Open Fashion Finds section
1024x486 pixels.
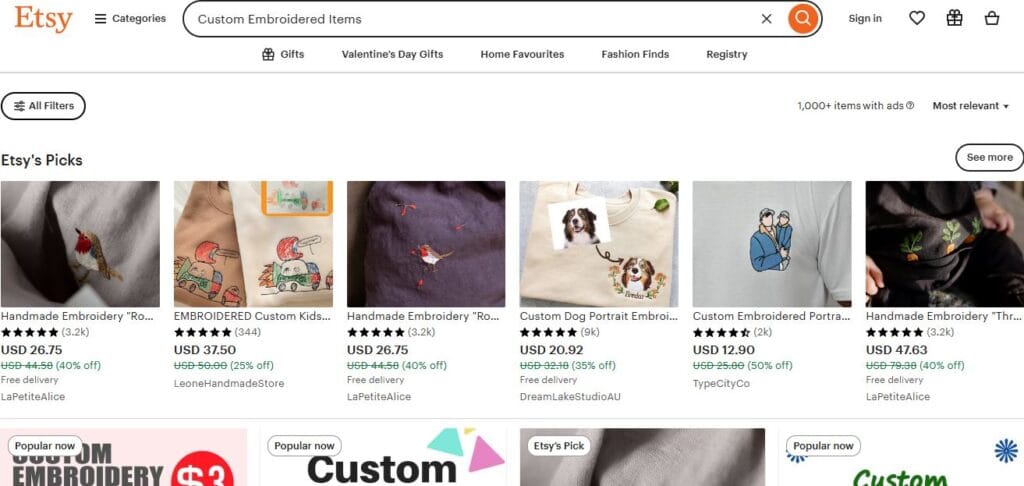click(x=635, y=54)
